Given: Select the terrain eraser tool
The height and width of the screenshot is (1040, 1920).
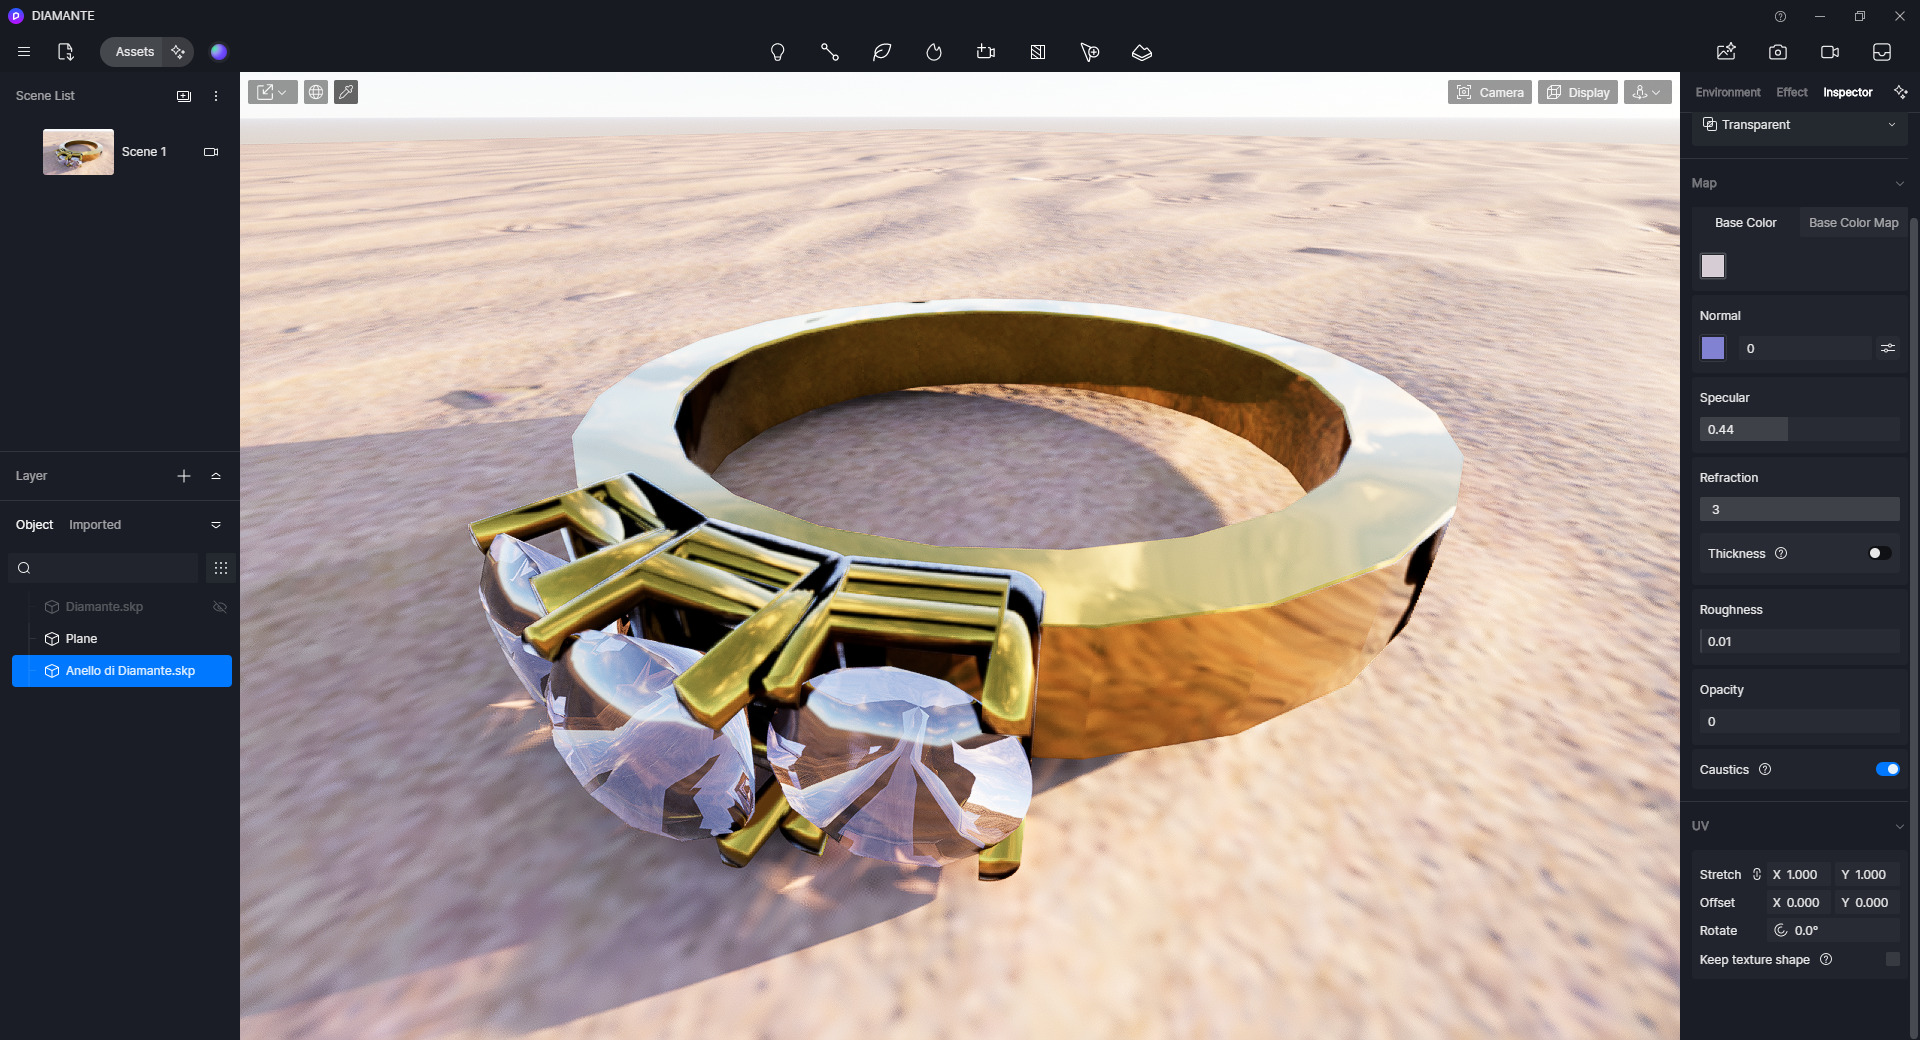Looking at the screenshot, I should coord(1142,52).
